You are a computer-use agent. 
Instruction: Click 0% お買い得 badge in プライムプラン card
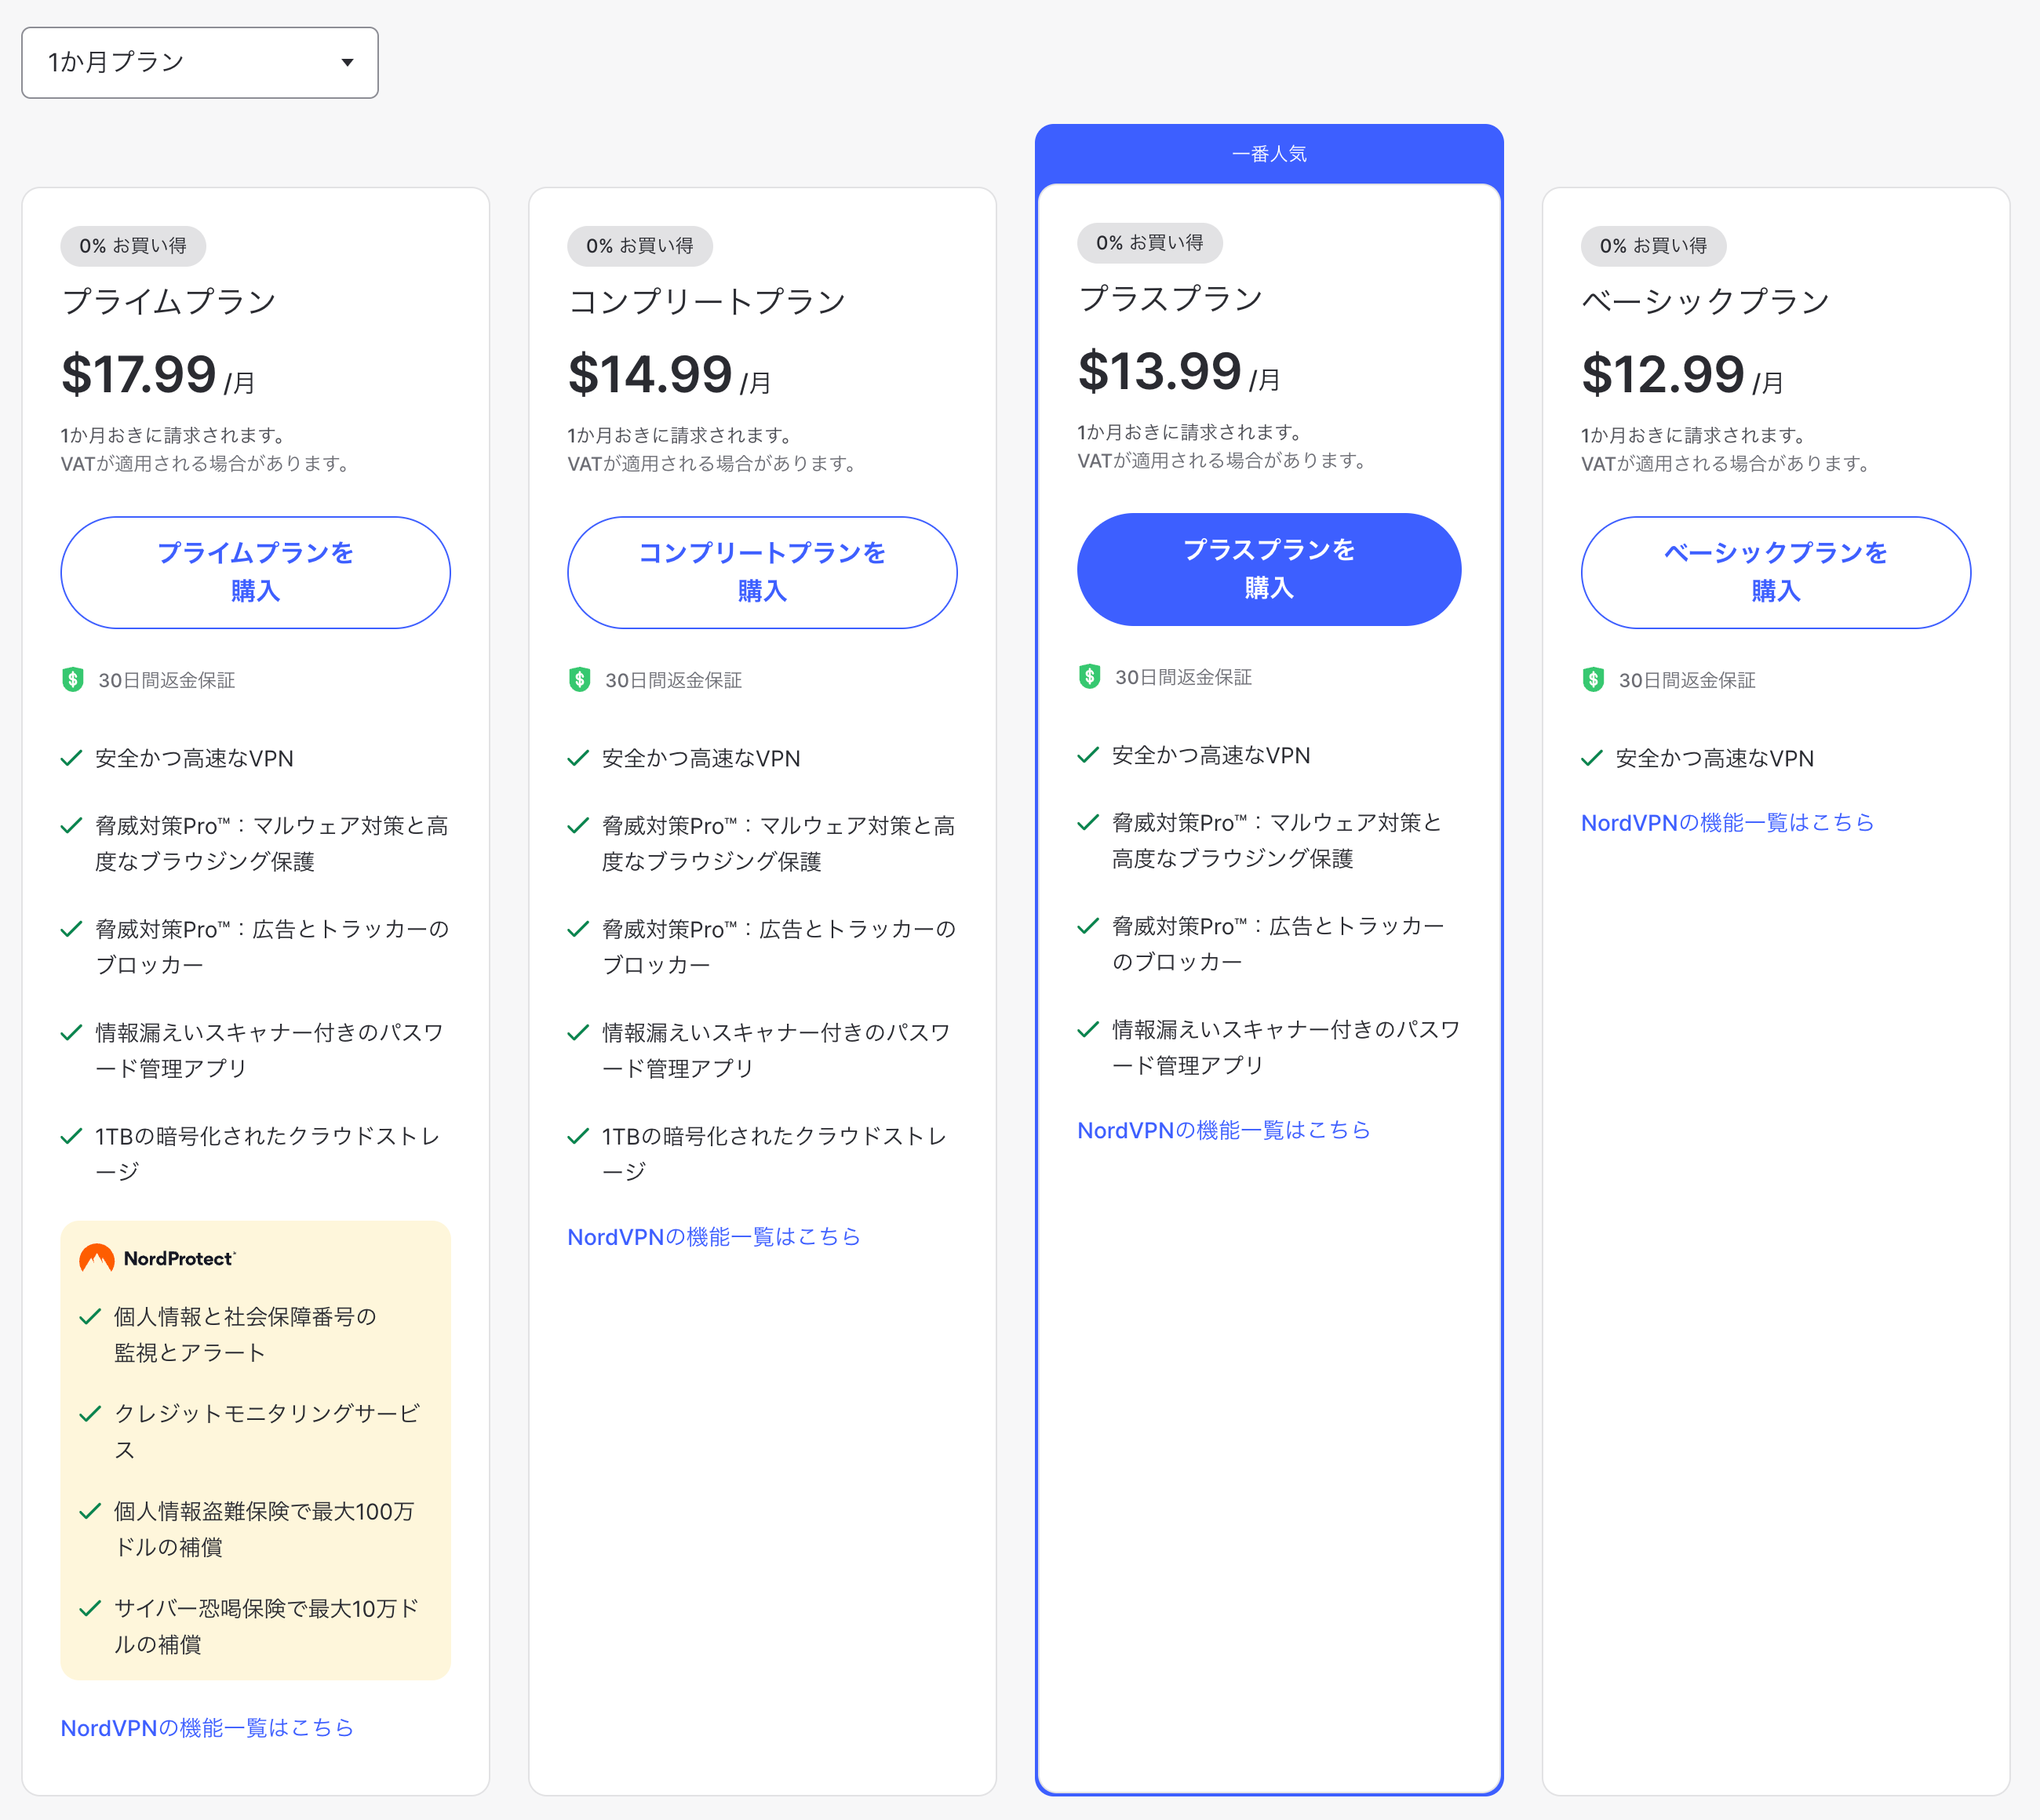pyautogui.click(x=133, y=246)
